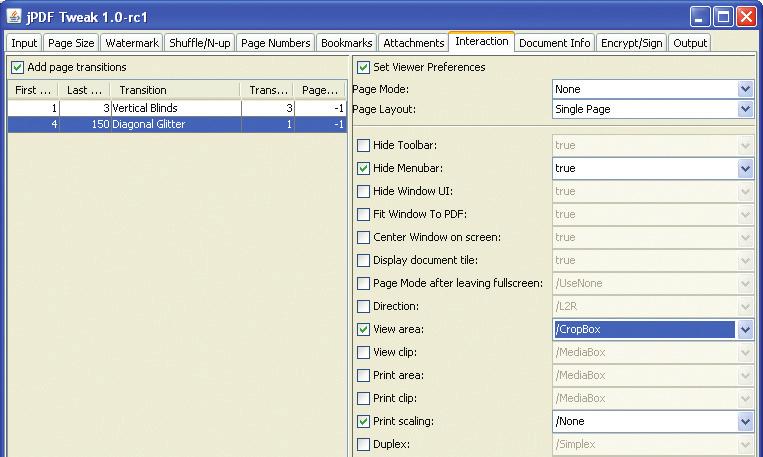Select the Interaction tab
Image resolution: width=763 pixels, height=457 pixels.
point(482,41)
